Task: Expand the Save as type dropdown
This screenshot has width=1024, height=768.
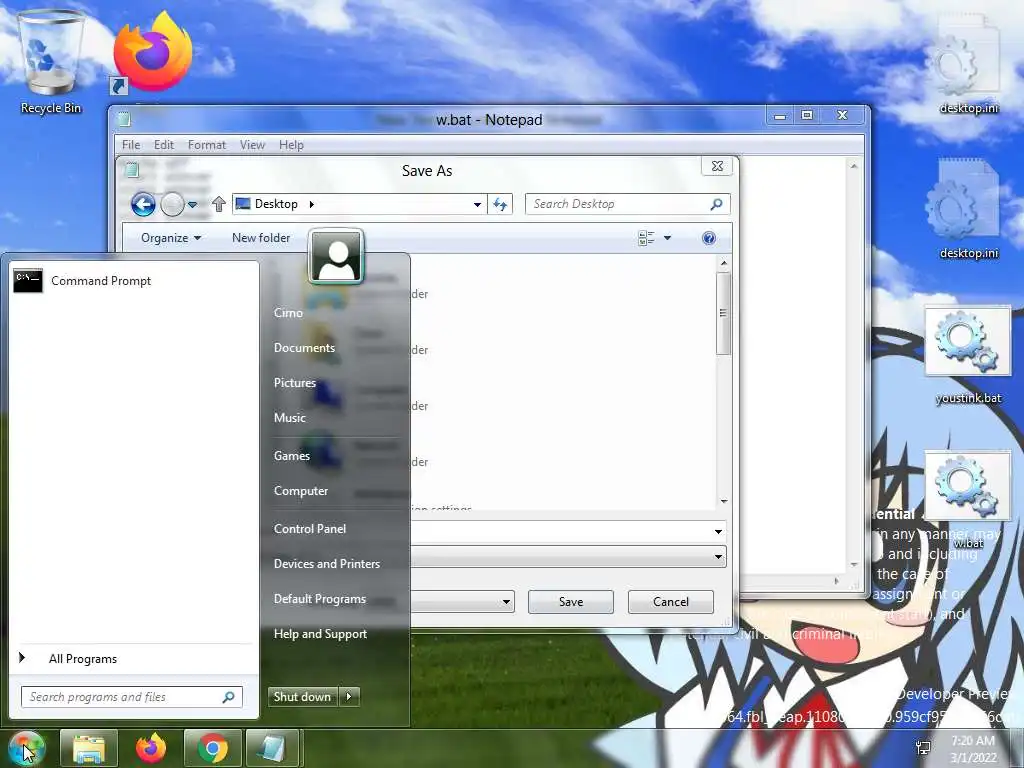Action: 718,557
